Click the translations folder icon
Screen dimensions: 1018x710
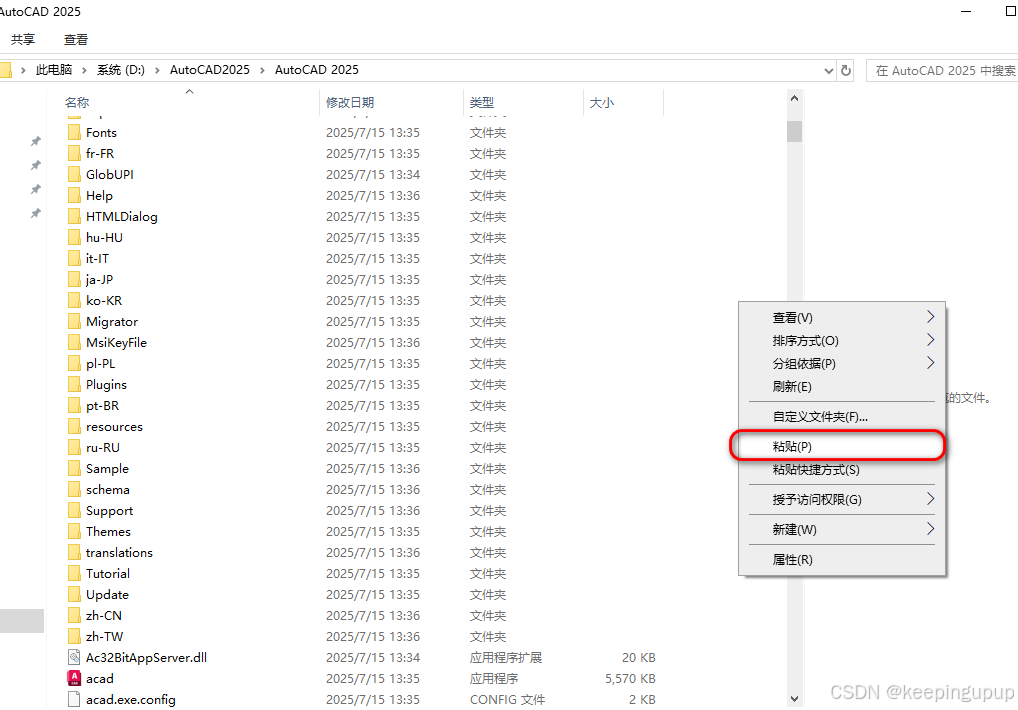point(74,552)
